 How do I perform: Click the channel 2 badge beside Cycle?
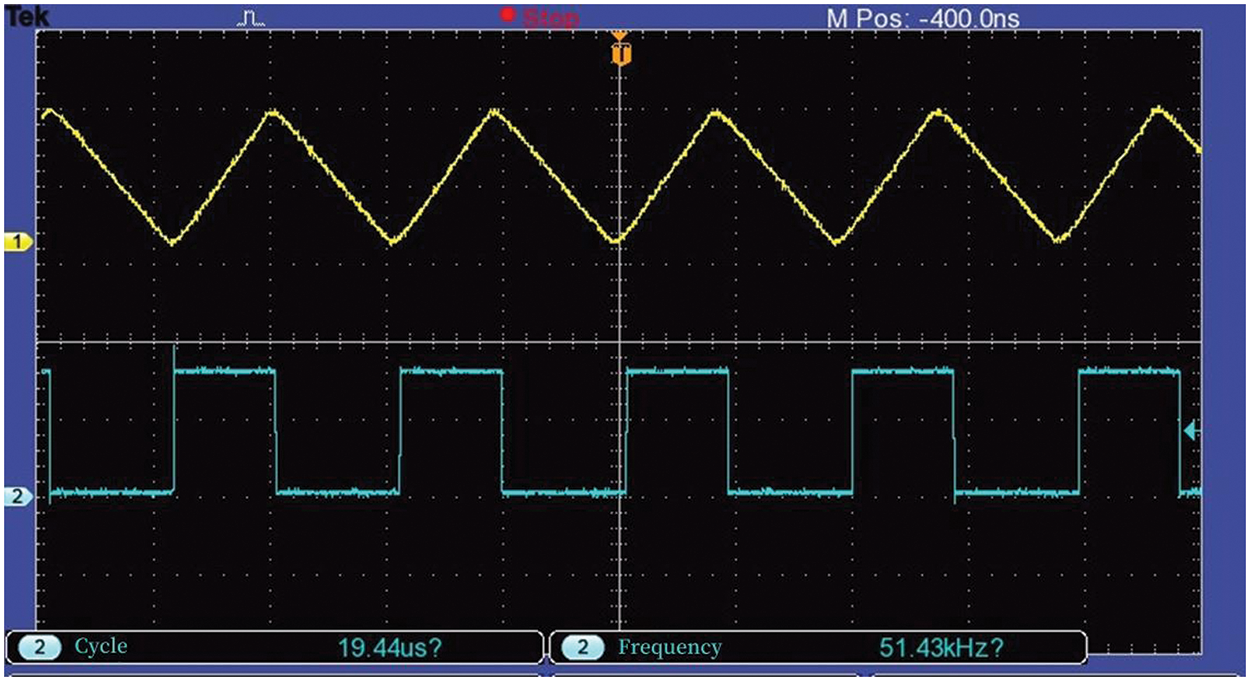tap(40, 648)
